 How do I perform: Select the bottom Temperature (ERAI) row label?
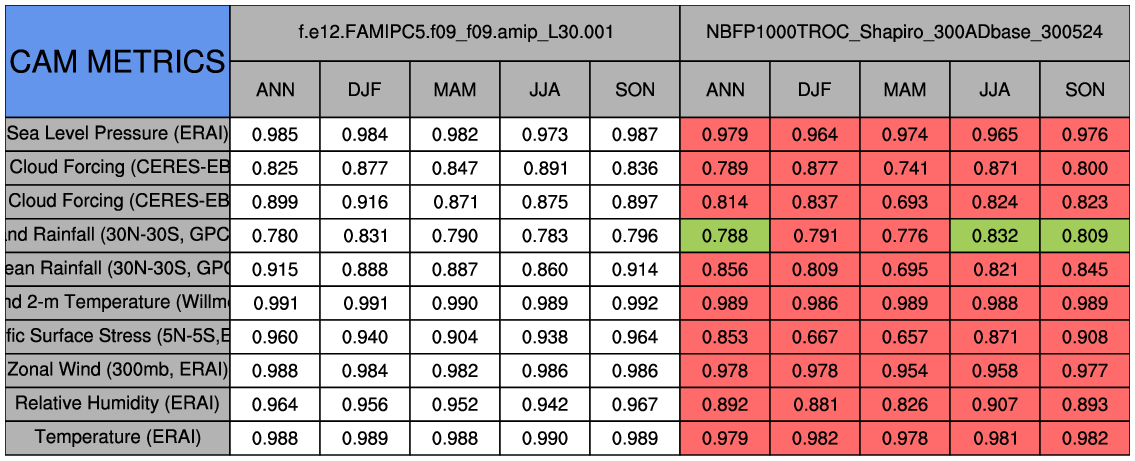click(x=117, y=437)
